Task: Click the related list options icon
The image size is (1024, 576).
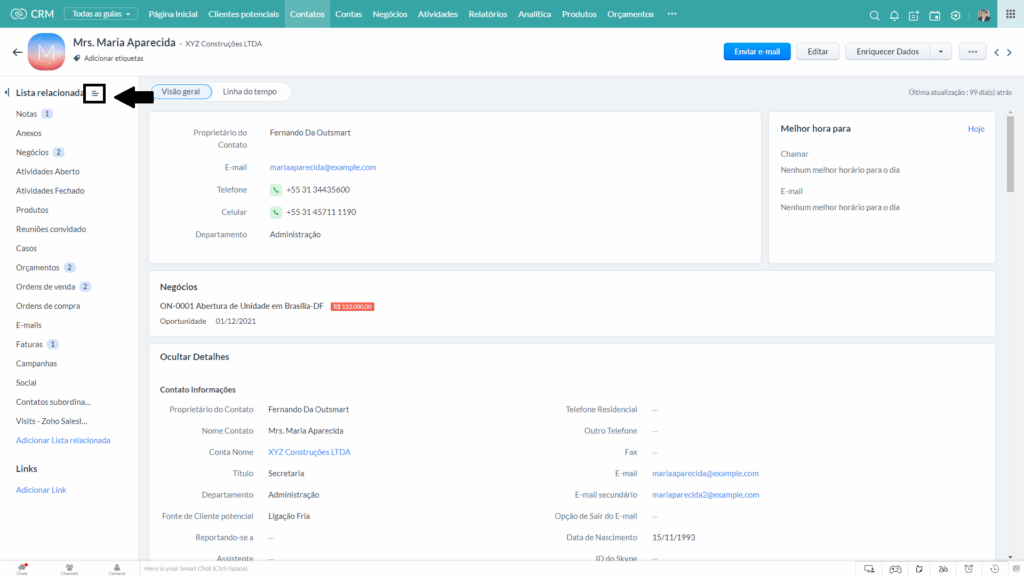Action: click(x=95, y=93)
